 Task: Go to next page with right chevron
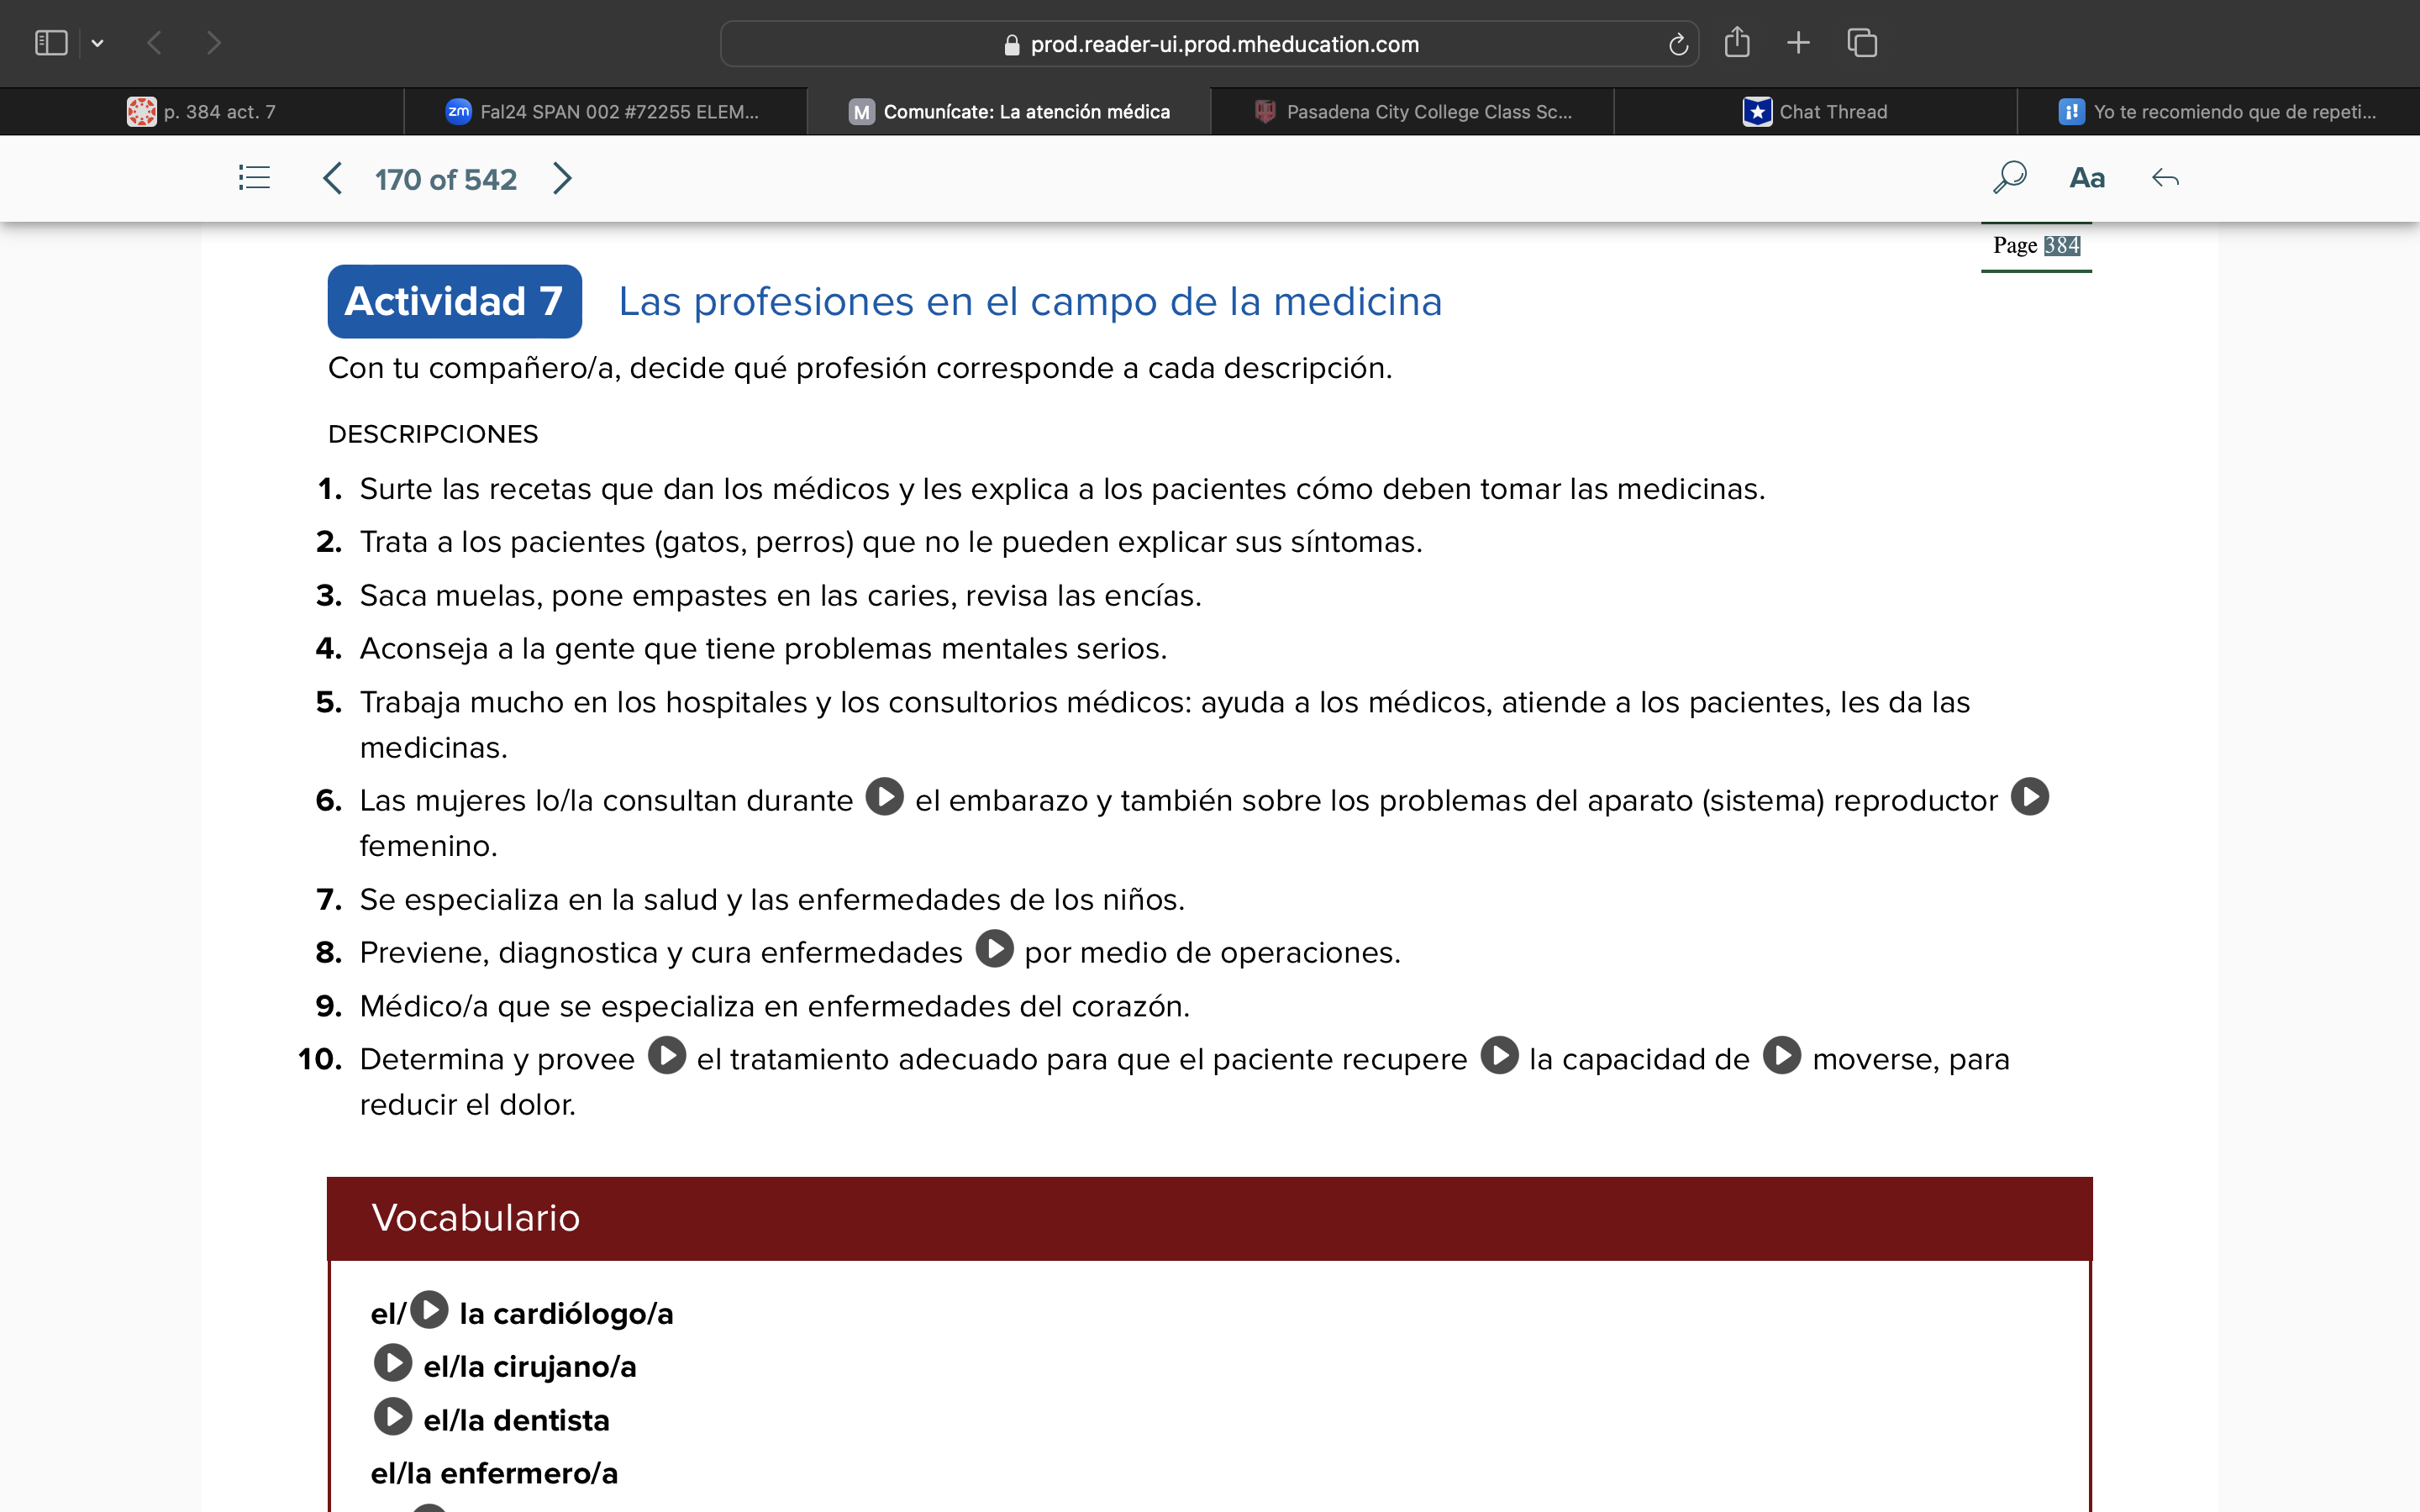562,178
